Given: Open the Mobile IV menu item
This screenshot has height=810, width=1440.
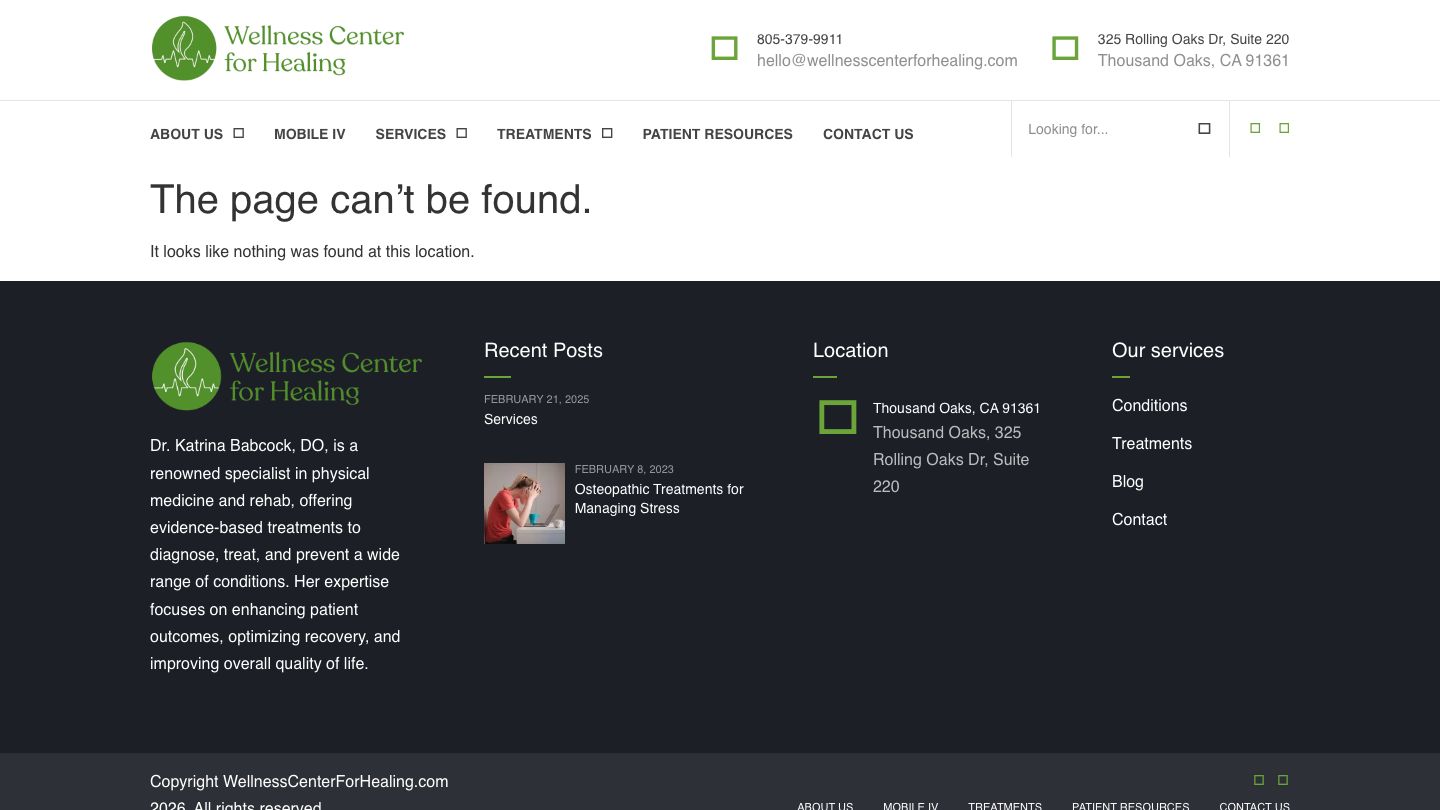Looking at the screenshot, I should pos(309,134).
